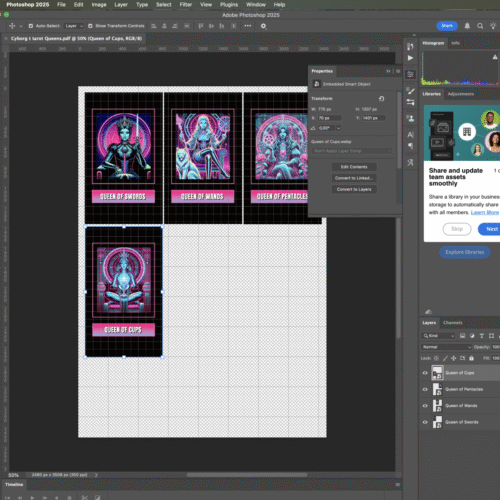Hide the Queen of Swords layer
Screen dimensions: 500x500
click(x=425, y=422)
